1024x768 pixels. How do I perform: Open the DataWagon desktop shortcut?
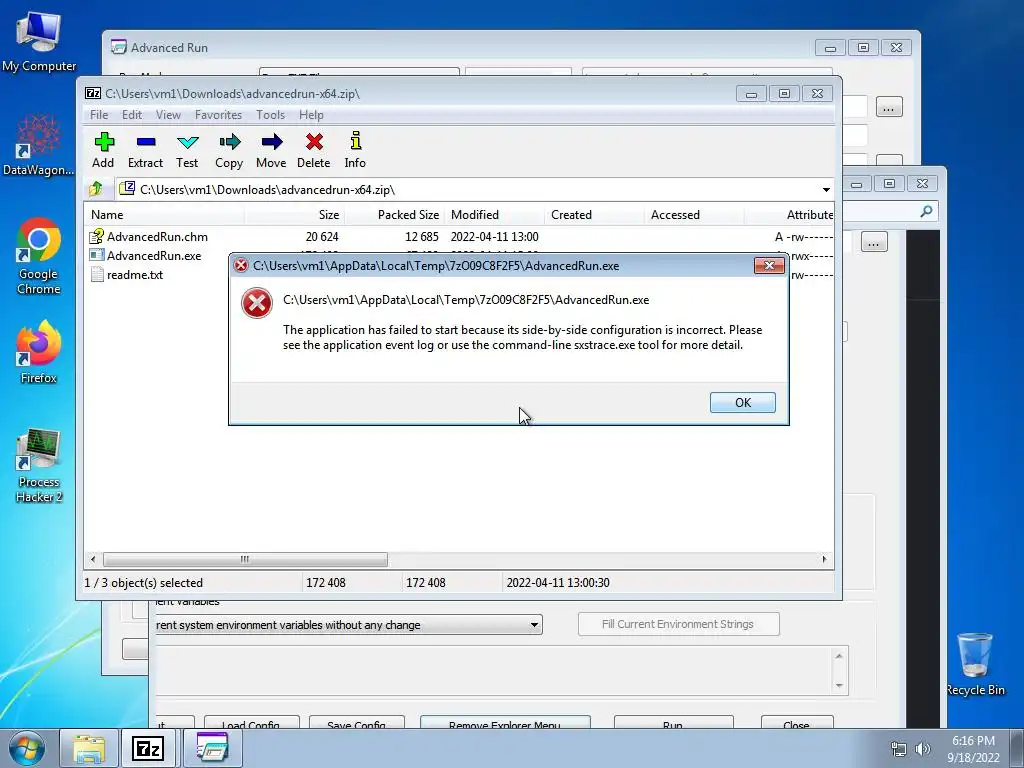[39, 145]
